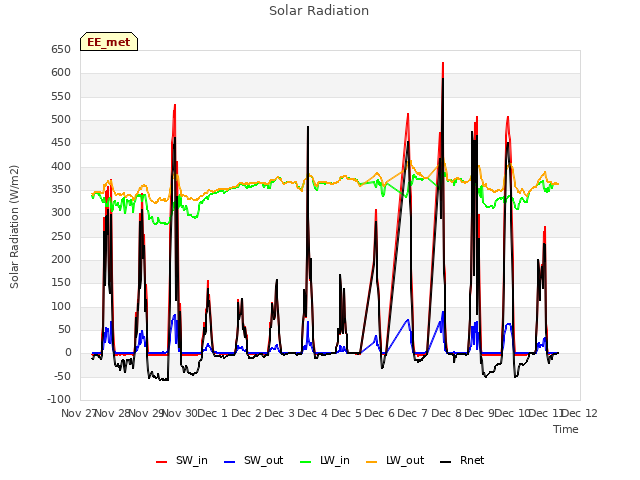The image size is (640, 480).
Task: Click the 150 y-axis tick label
Action: [x=61, y=283]
